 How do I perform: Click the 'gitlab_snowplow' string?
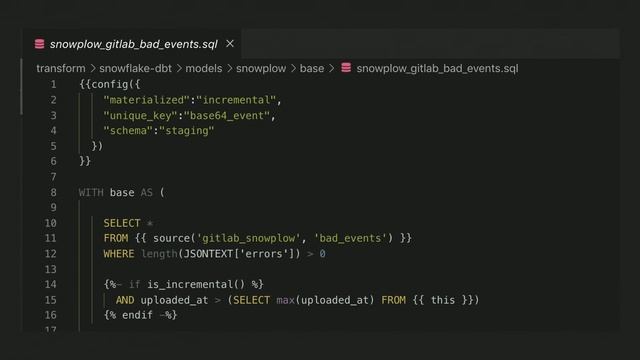coord(249,238)
